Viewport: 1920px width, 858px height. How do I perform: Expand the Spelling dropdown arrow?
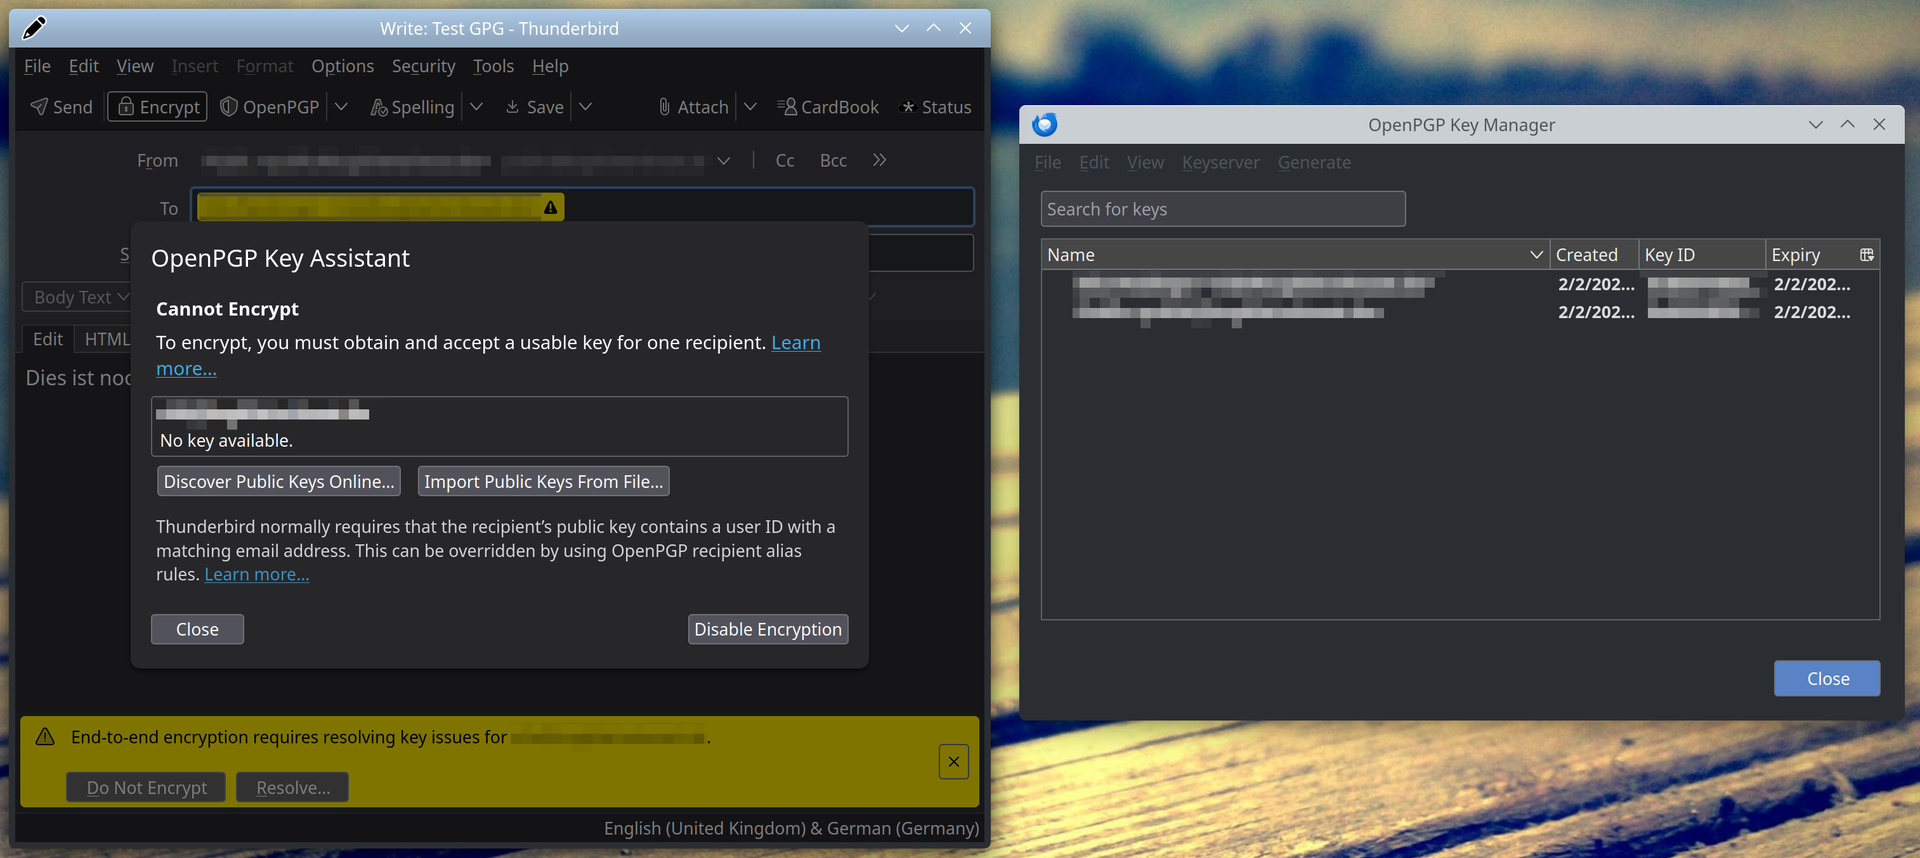coord(476,107)
